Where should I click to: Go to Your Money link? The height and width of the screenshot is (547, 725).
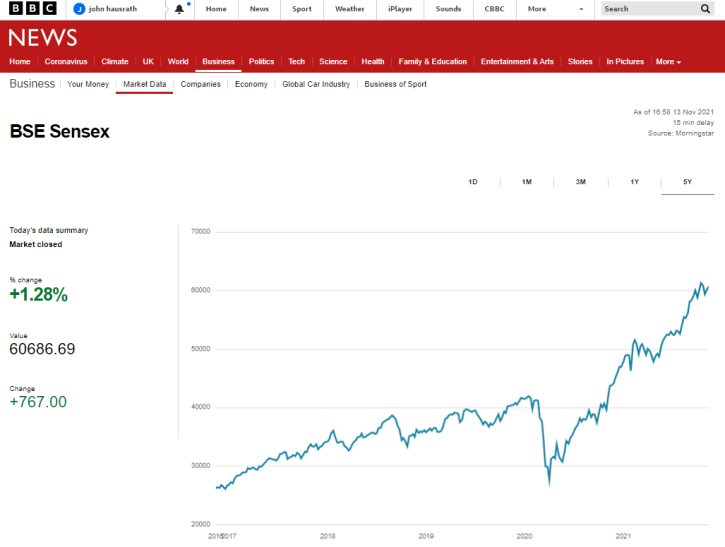click(x=88, y=84)
